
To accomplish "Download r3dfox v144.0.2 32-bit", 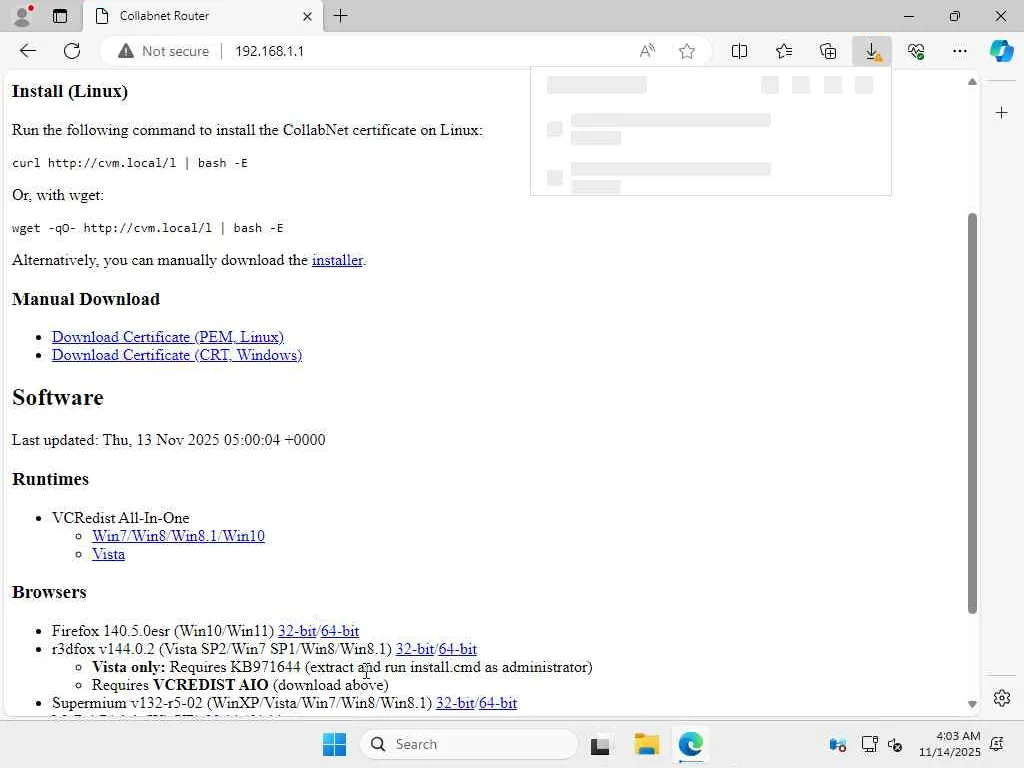I will pos(415,649).
